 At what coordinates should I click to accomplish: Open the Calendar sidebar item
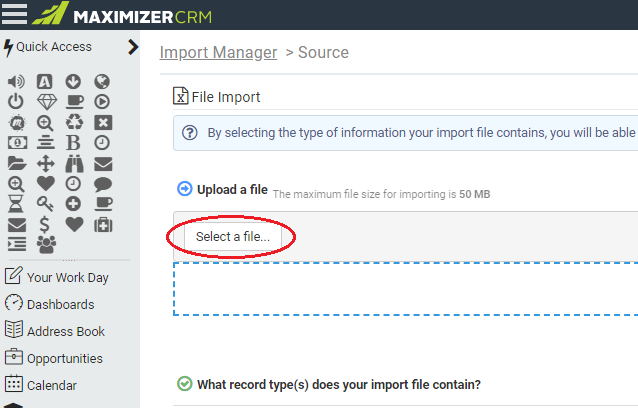click(x=41, y=385)
